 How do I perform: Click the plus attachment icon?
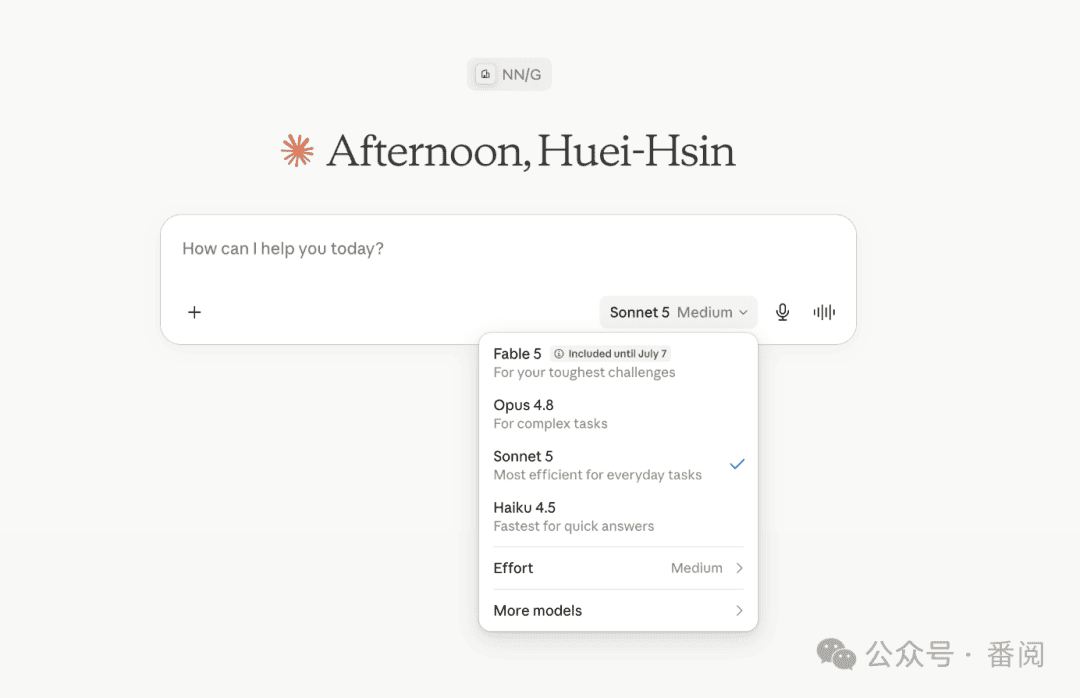194,312
